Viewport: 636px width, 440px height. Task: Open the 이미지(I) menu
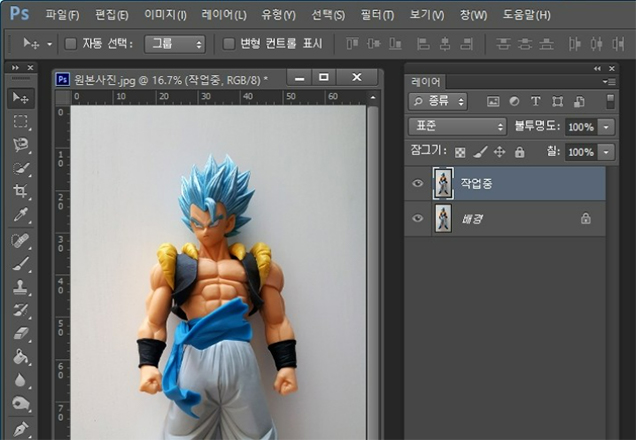165,15
